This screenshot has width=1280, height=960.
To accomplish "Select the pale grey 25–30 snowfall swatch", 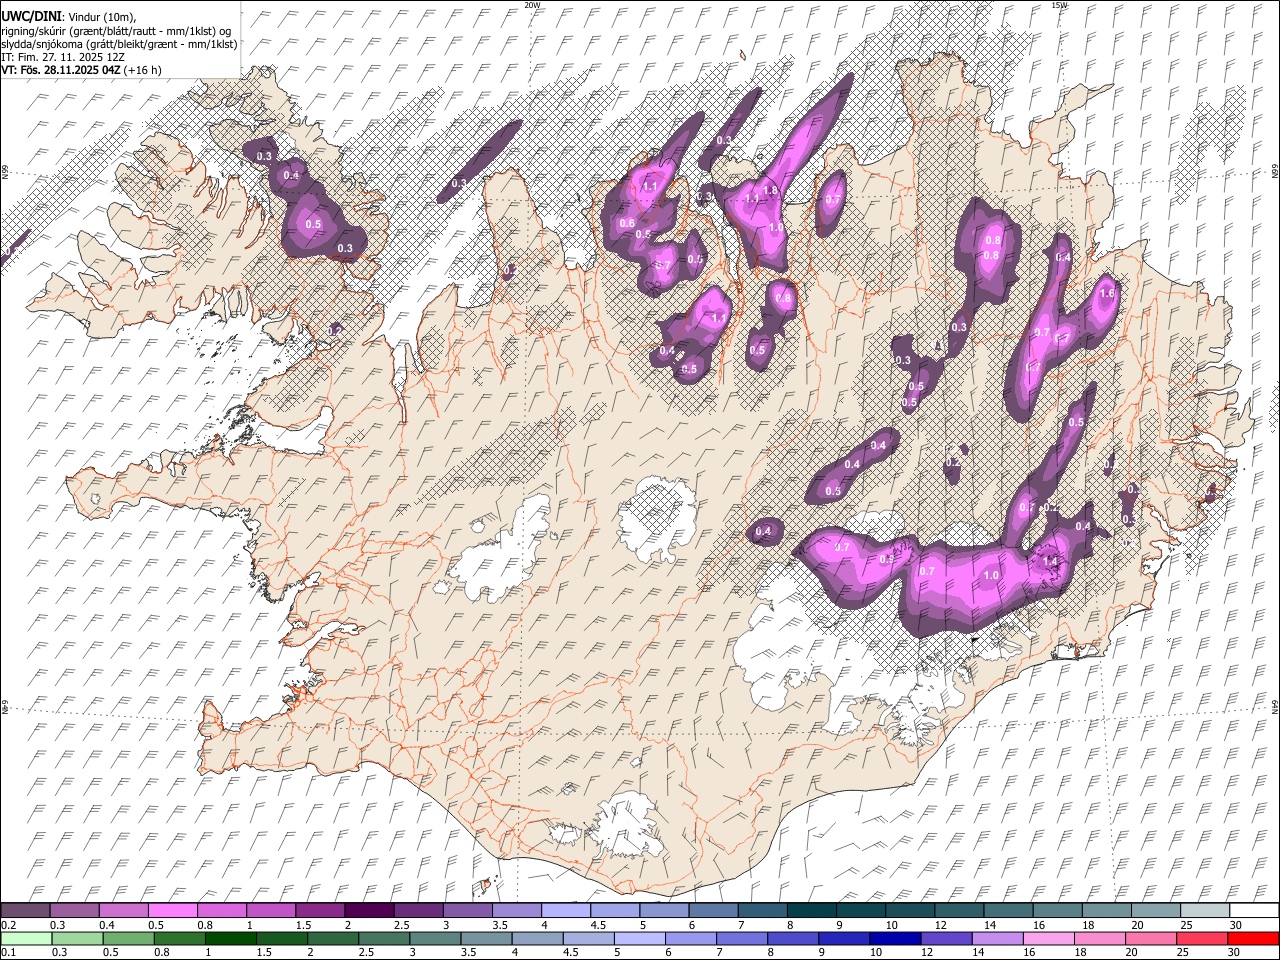I will (1204, 910).
